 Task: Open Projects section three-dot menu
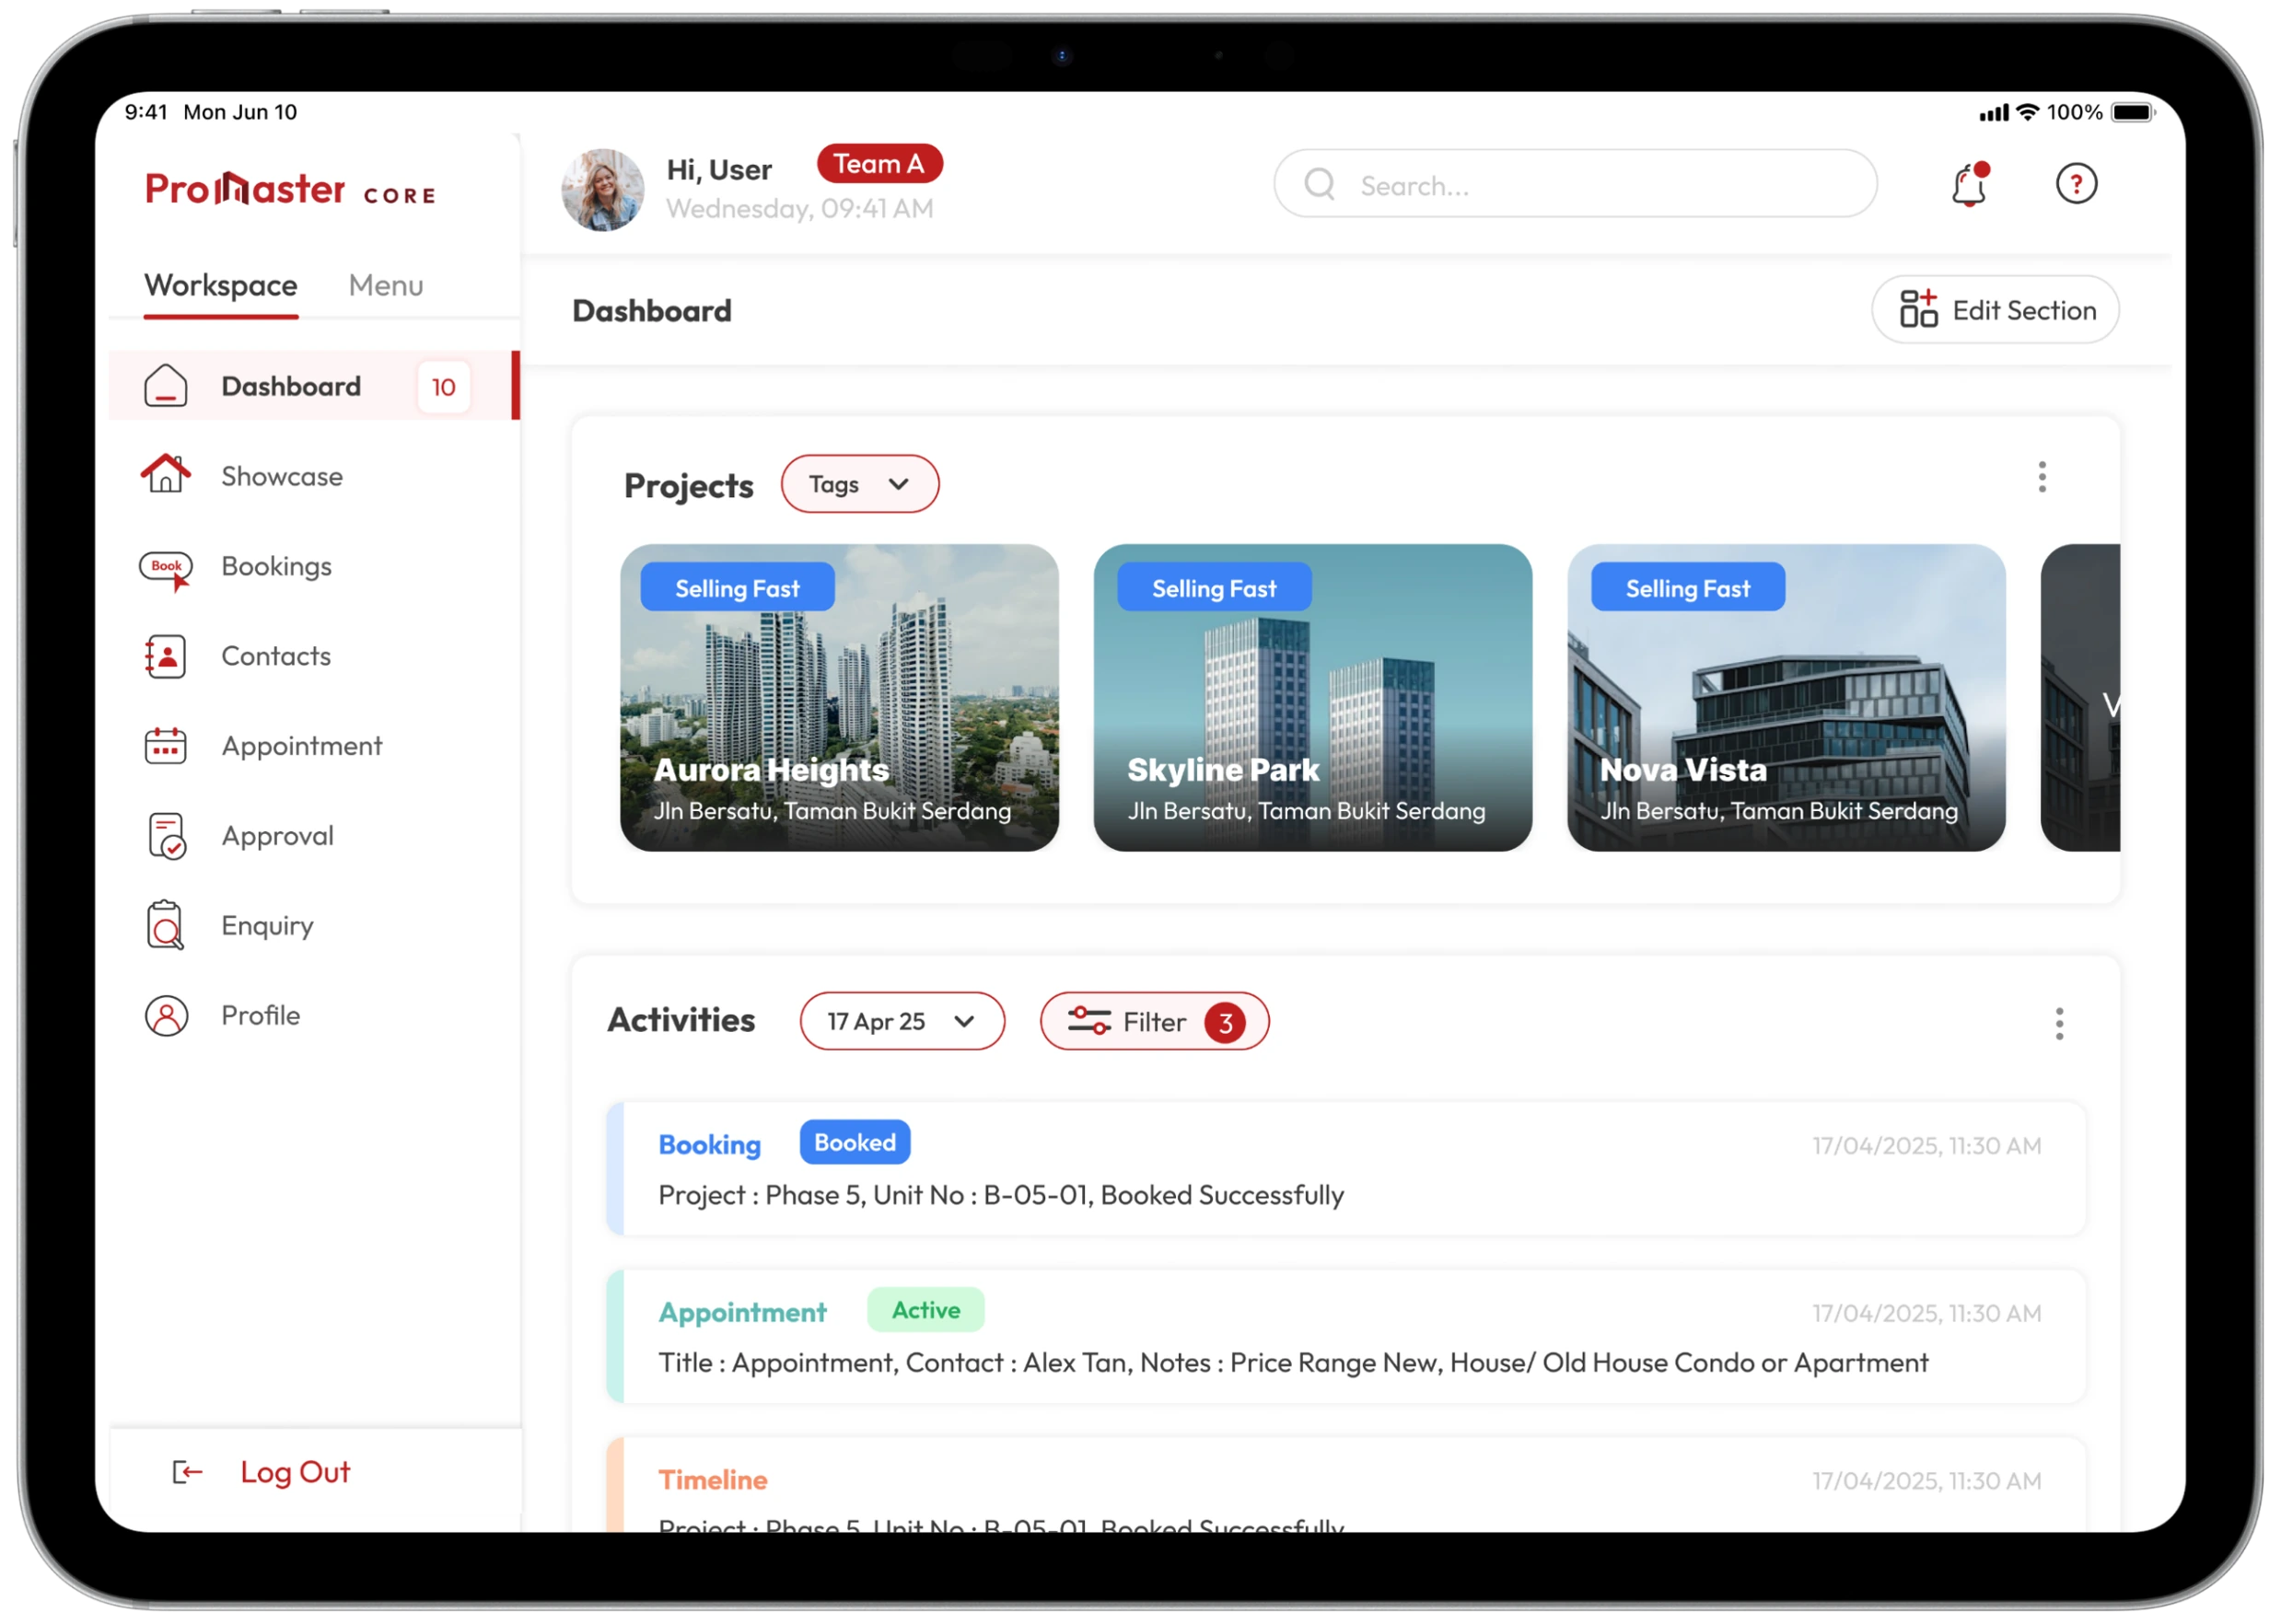(x=2042, y=478)
